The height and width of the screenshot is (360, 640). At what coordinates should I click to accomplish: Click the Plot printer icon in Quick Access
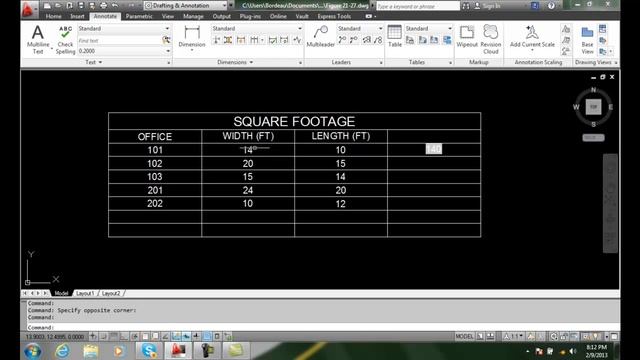pos(103,5)
